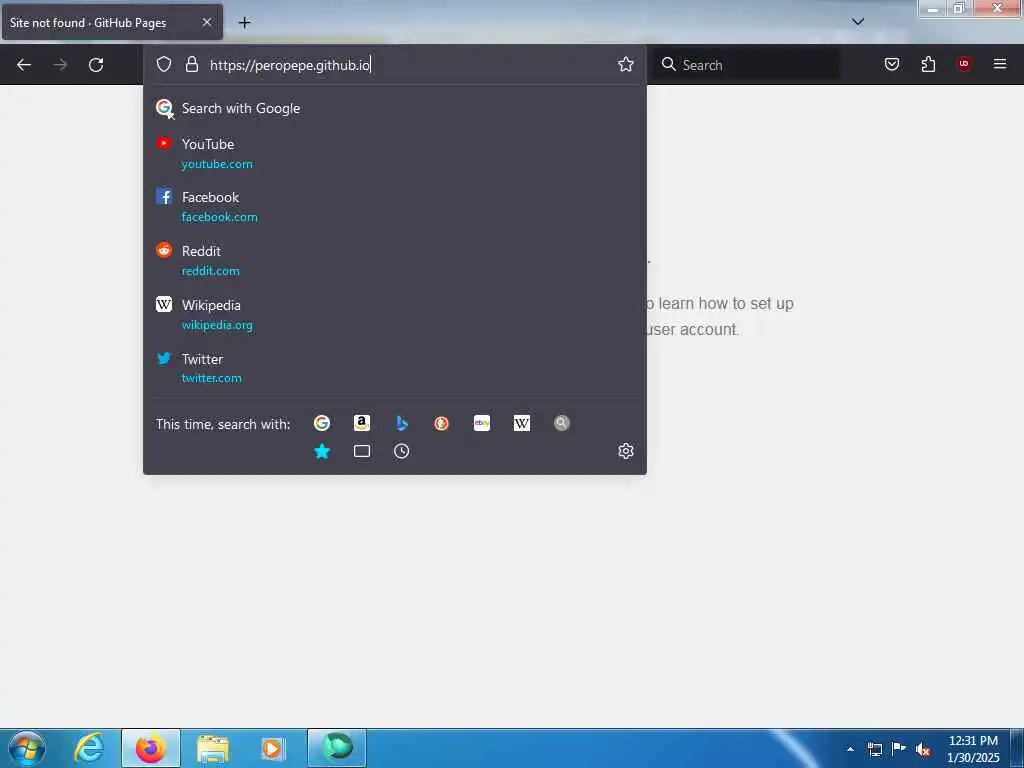This screenshot has width=1024, height=768.
Task: Open search settings gear icon
Action: 626,451
